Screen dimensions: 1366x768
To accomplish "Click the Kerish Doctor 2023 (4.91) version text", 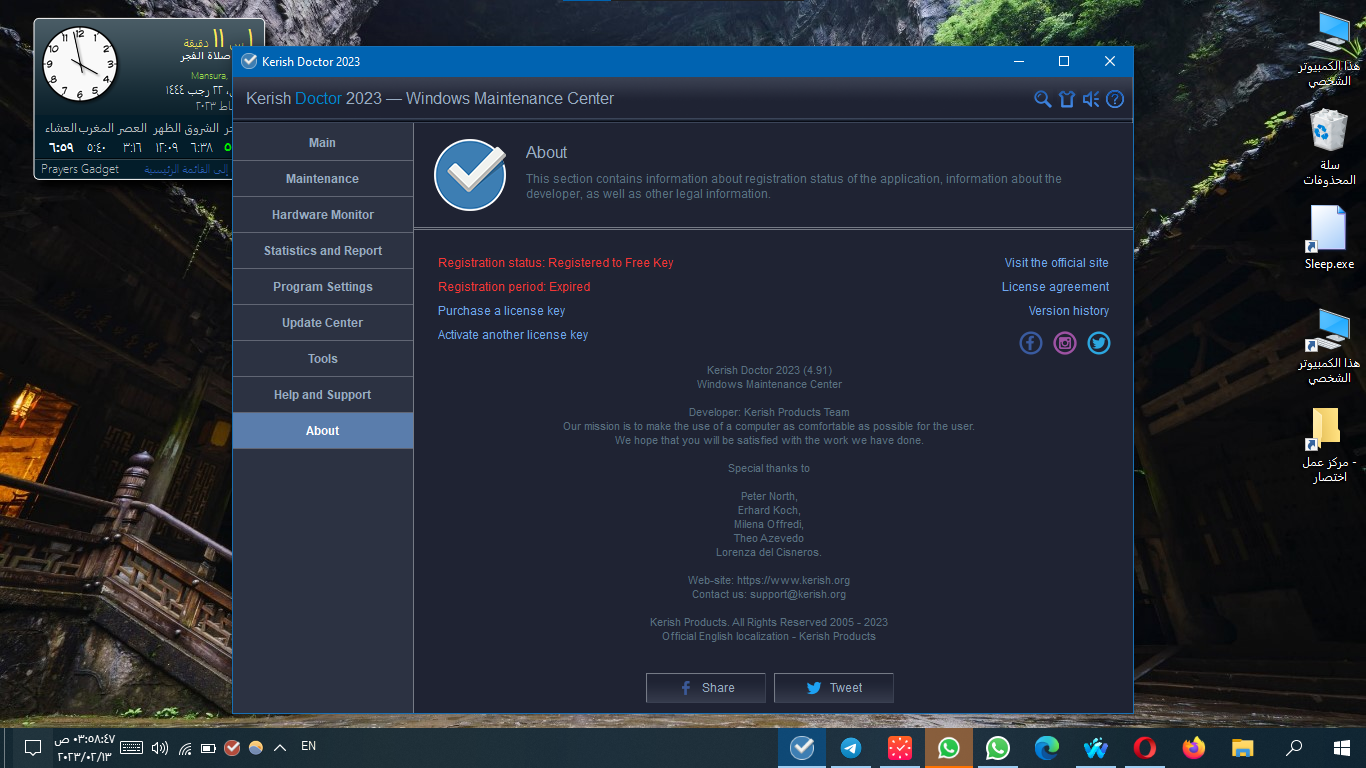I will [769, 371].
